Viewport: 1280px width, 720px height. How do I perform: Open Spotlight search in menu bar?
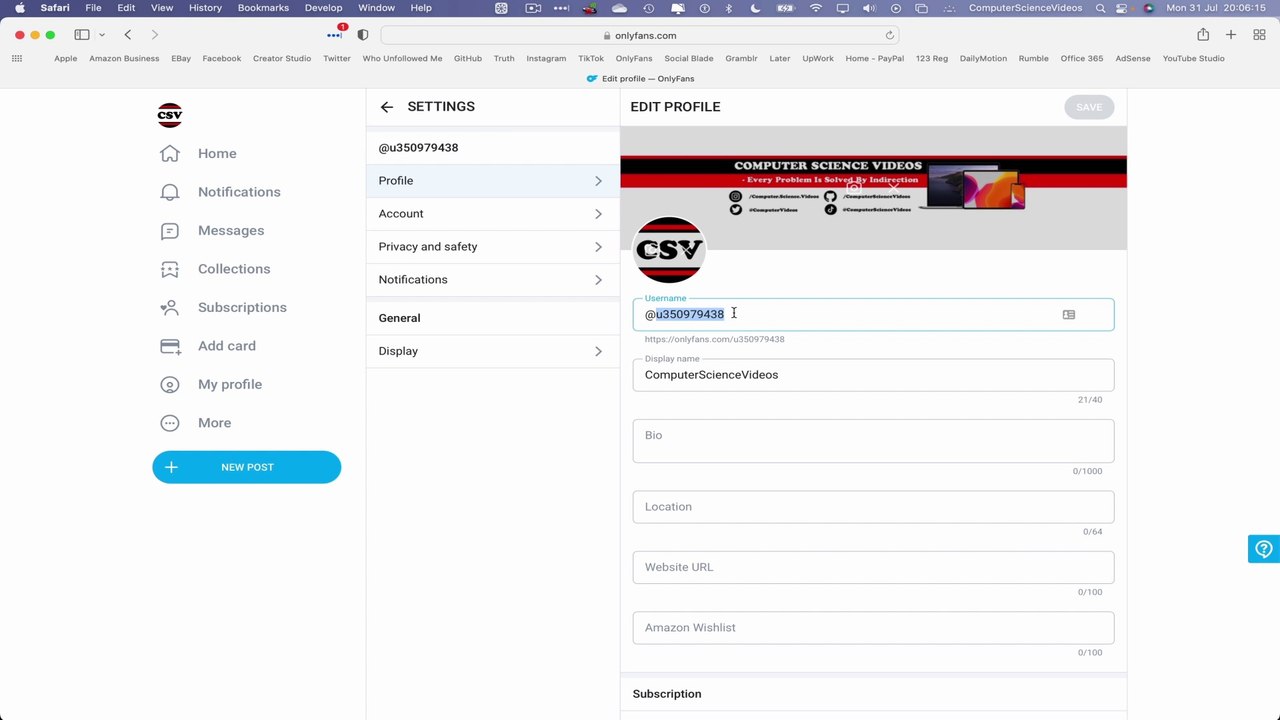pos(1101,8)
